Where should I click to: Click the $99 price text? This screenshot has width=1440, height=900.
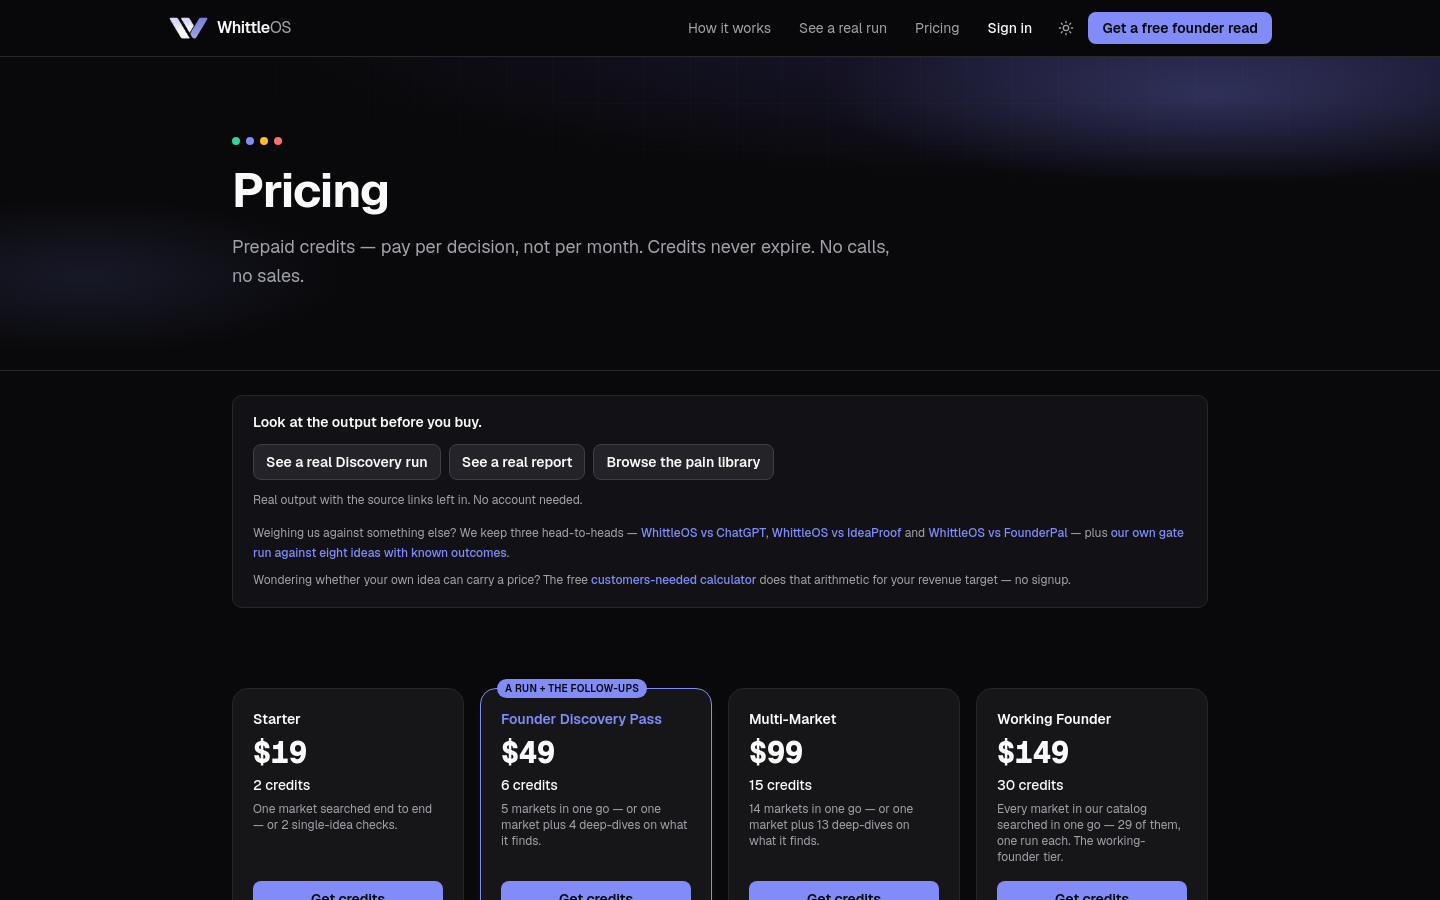click(776, 752)
